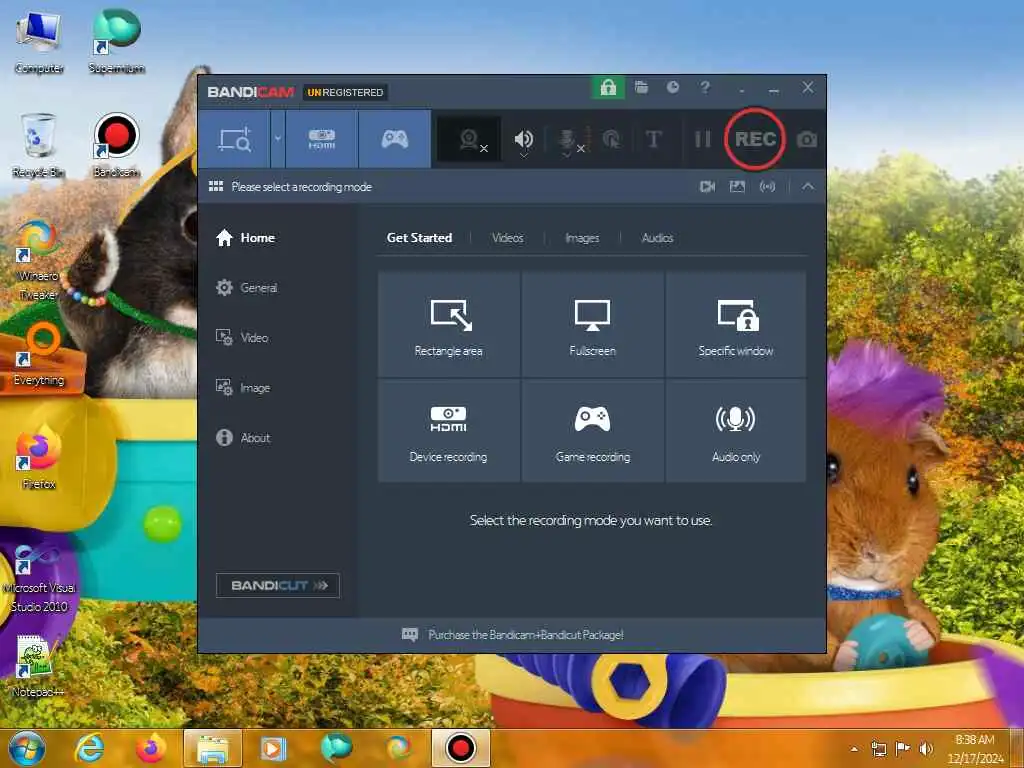The image size is (1024, 768).
Task: Choose Fullscreen recording mode
Action: 592,325
